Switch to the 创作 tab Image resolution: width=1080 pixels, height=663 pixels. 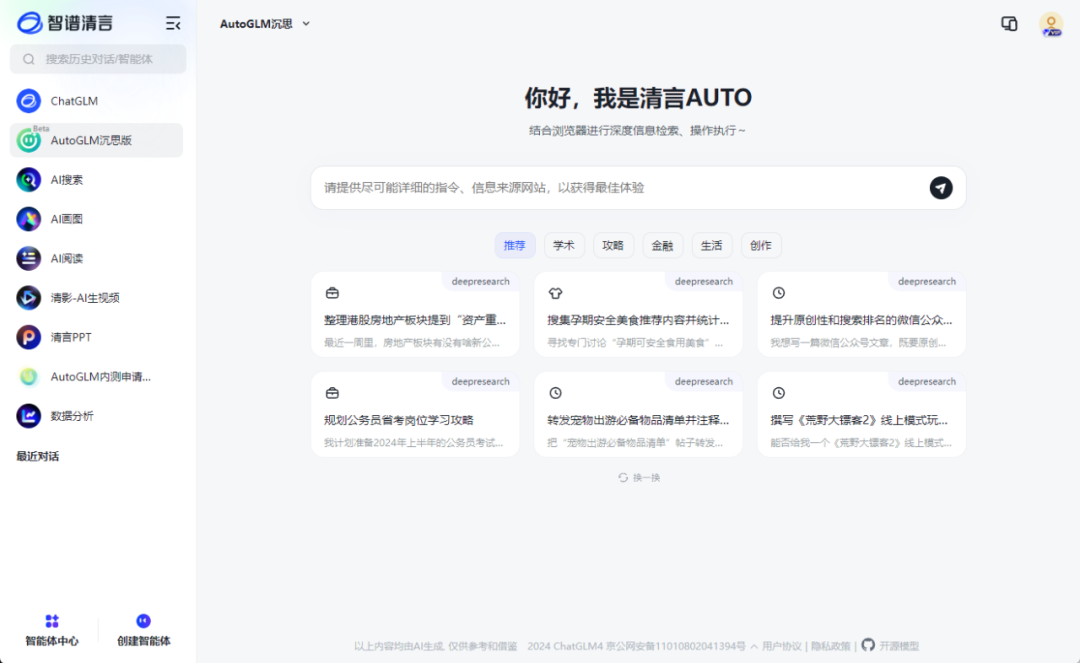click(760, 245)
